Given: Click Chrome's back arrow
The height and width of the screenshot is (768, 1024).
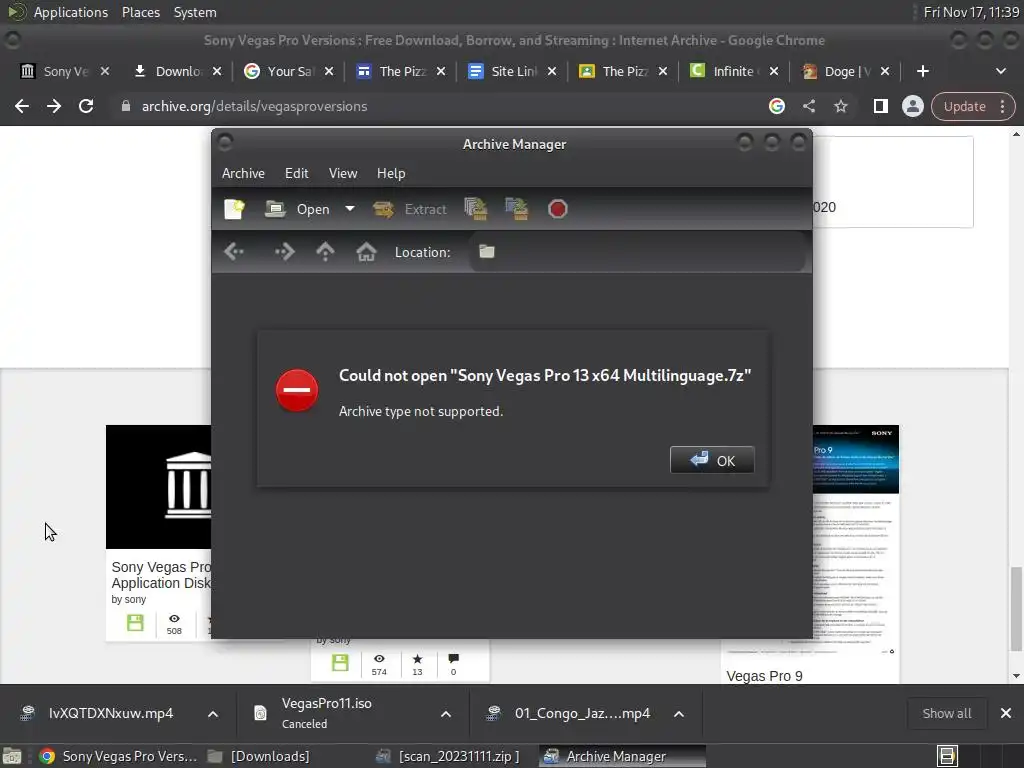Looking at the screenshot, I should (x=22, y=106).
